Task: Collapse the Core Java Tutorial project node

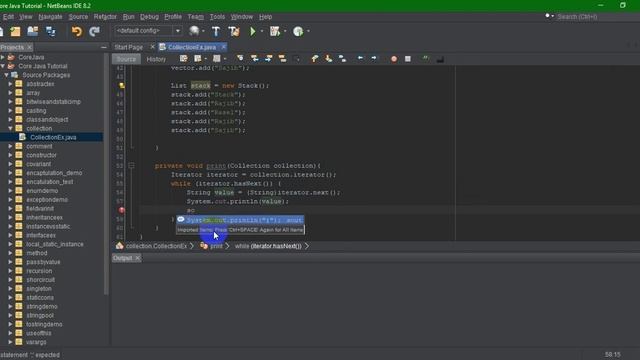Action: pyautogui.click(x=3, y=66)
